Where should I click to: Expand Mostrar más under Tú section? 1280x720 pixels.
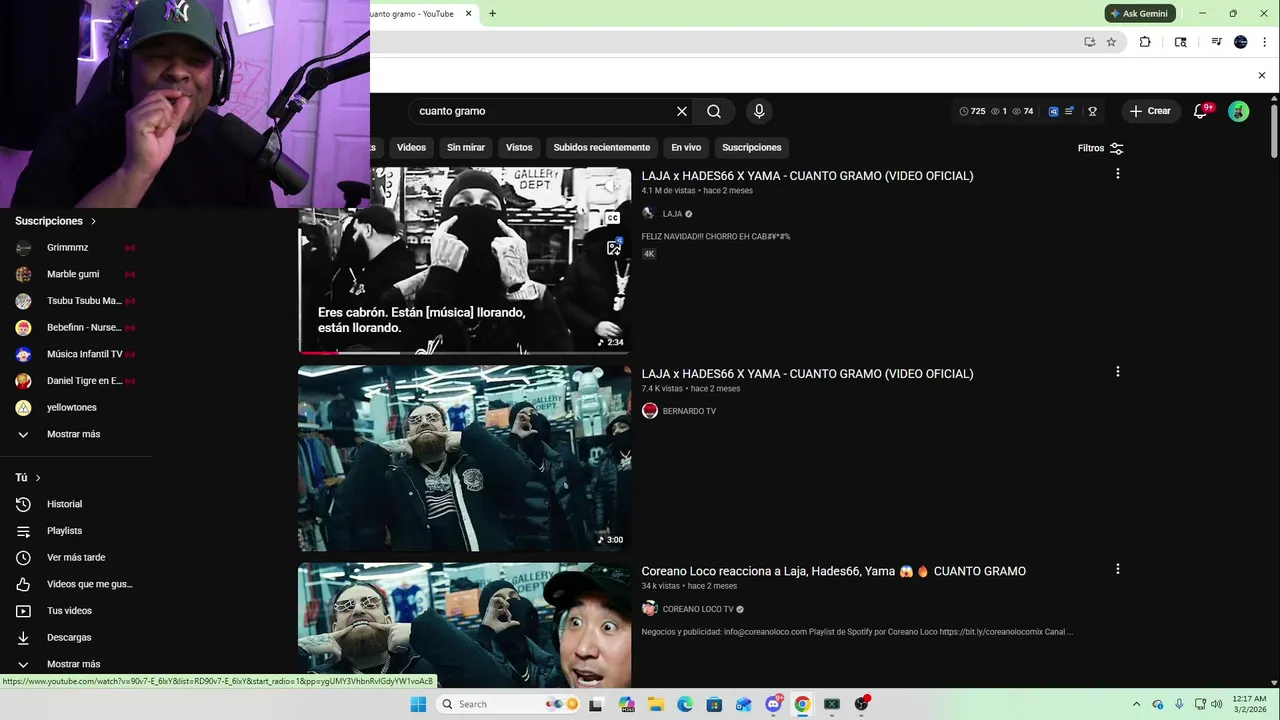[73, 664]
